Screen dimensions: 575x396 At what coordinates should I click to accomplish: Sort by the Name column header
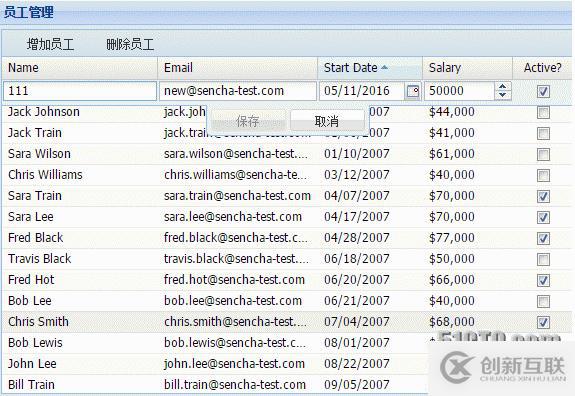click(80, 68)
